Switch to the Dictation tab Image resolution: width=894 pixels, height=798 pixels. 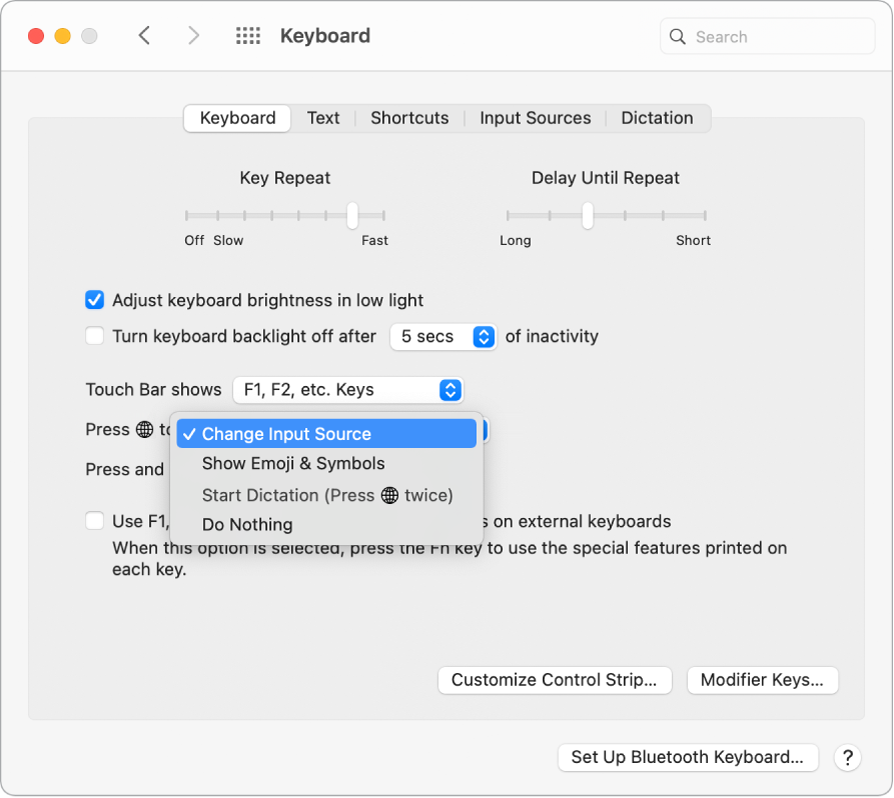coord(657,117)
